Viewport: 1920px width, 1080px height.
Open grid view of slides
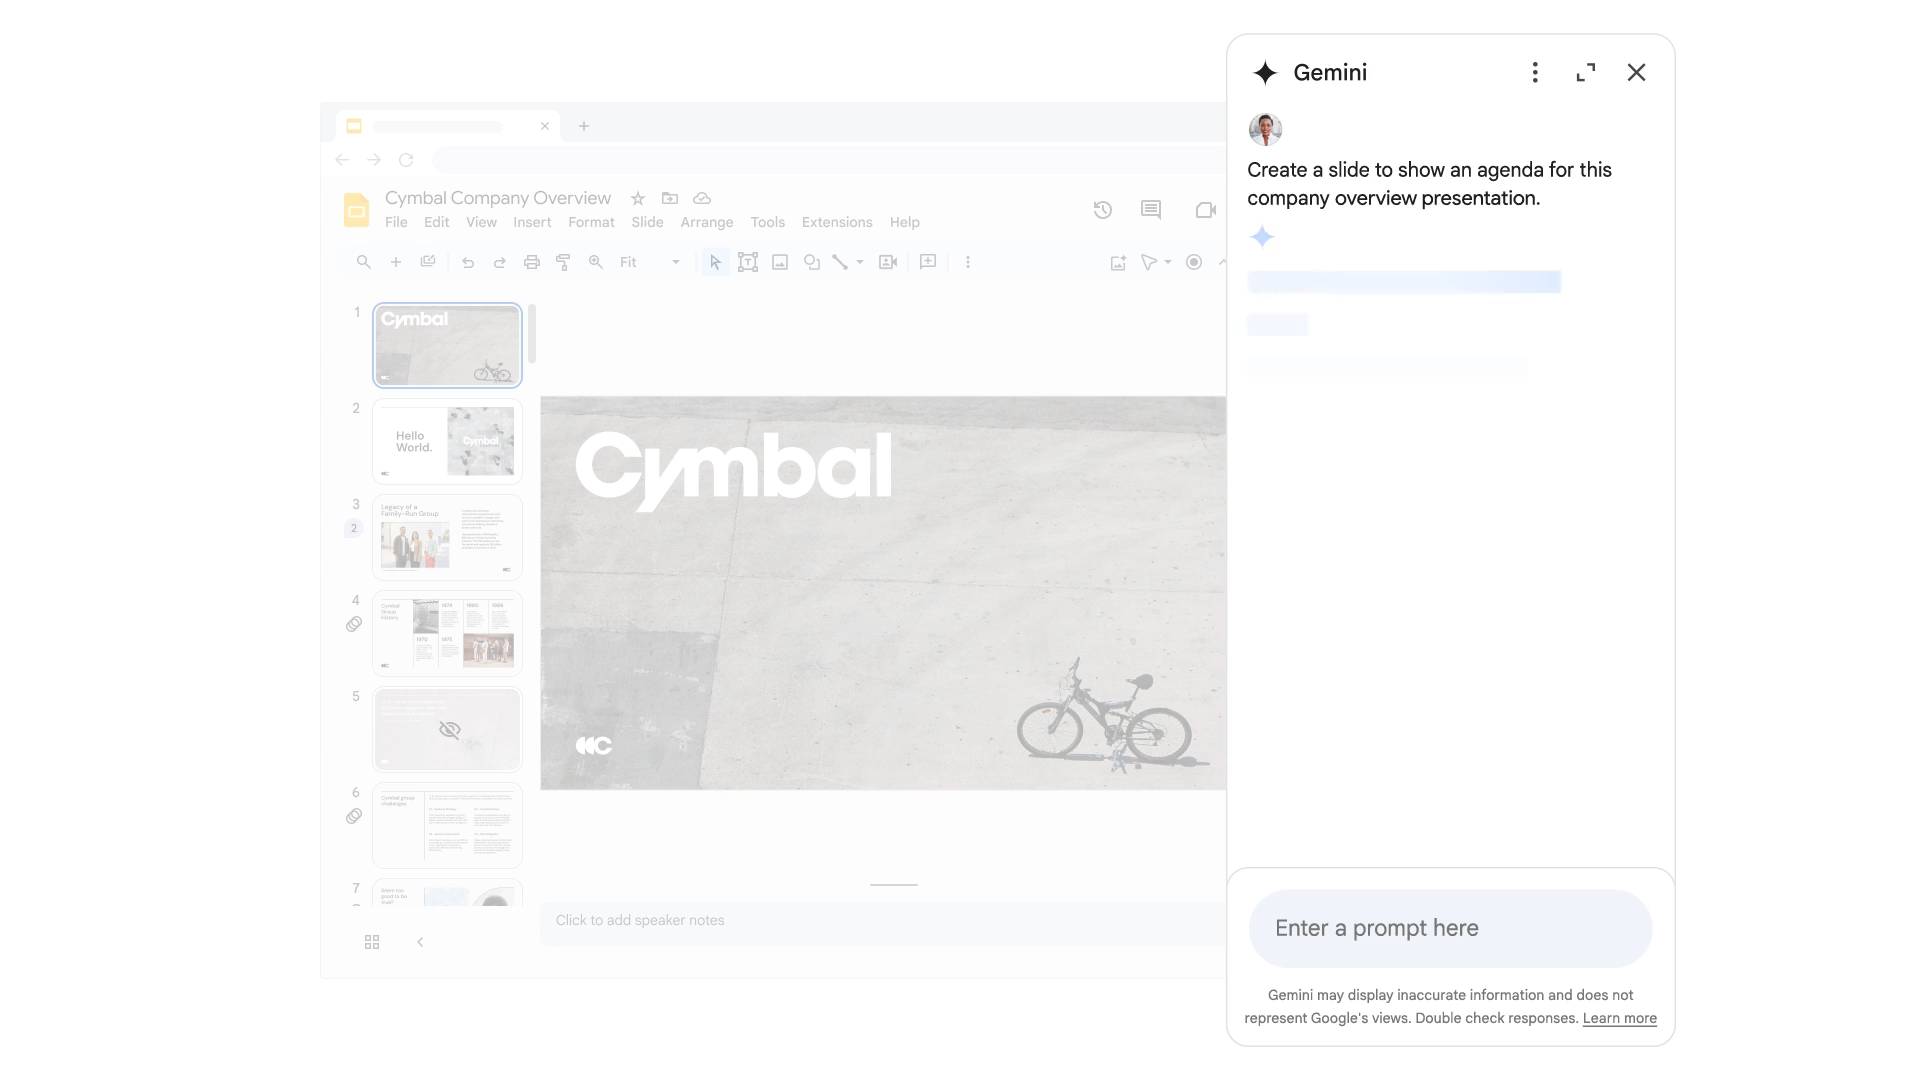(372, 942)
